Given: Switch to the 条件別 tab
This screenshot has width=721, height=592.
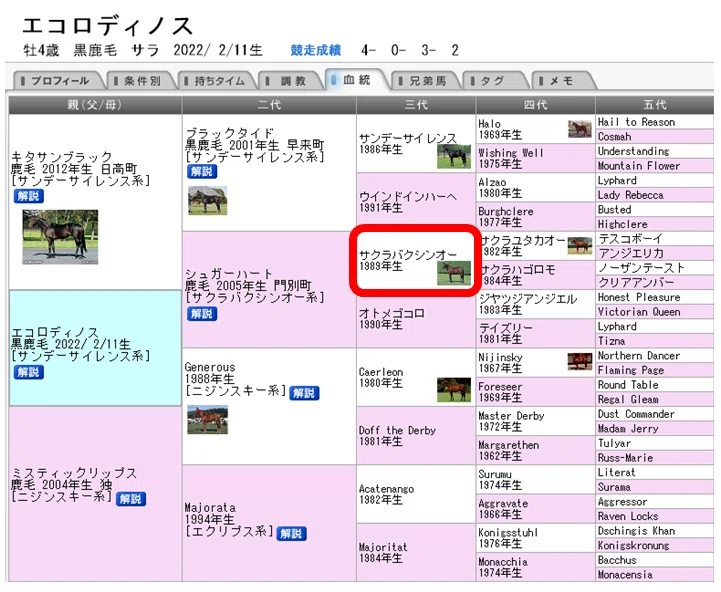Looking at the screenshot, I should [141, 81].
